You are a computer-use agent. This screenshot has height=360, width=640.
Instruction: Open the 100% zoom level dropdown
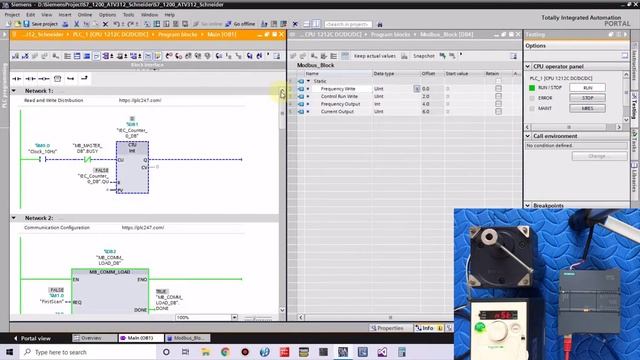[234, 317]
